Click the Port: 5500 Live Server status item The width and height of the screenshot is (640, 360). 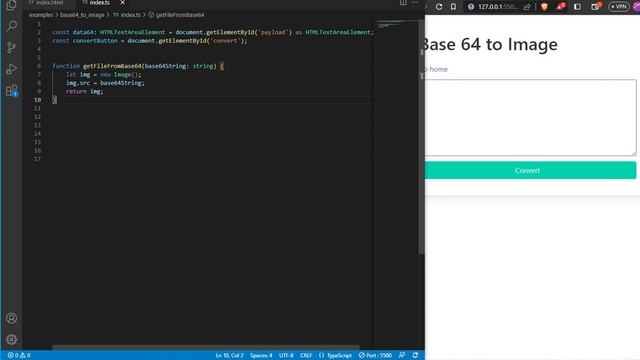(x=375, y=356)
